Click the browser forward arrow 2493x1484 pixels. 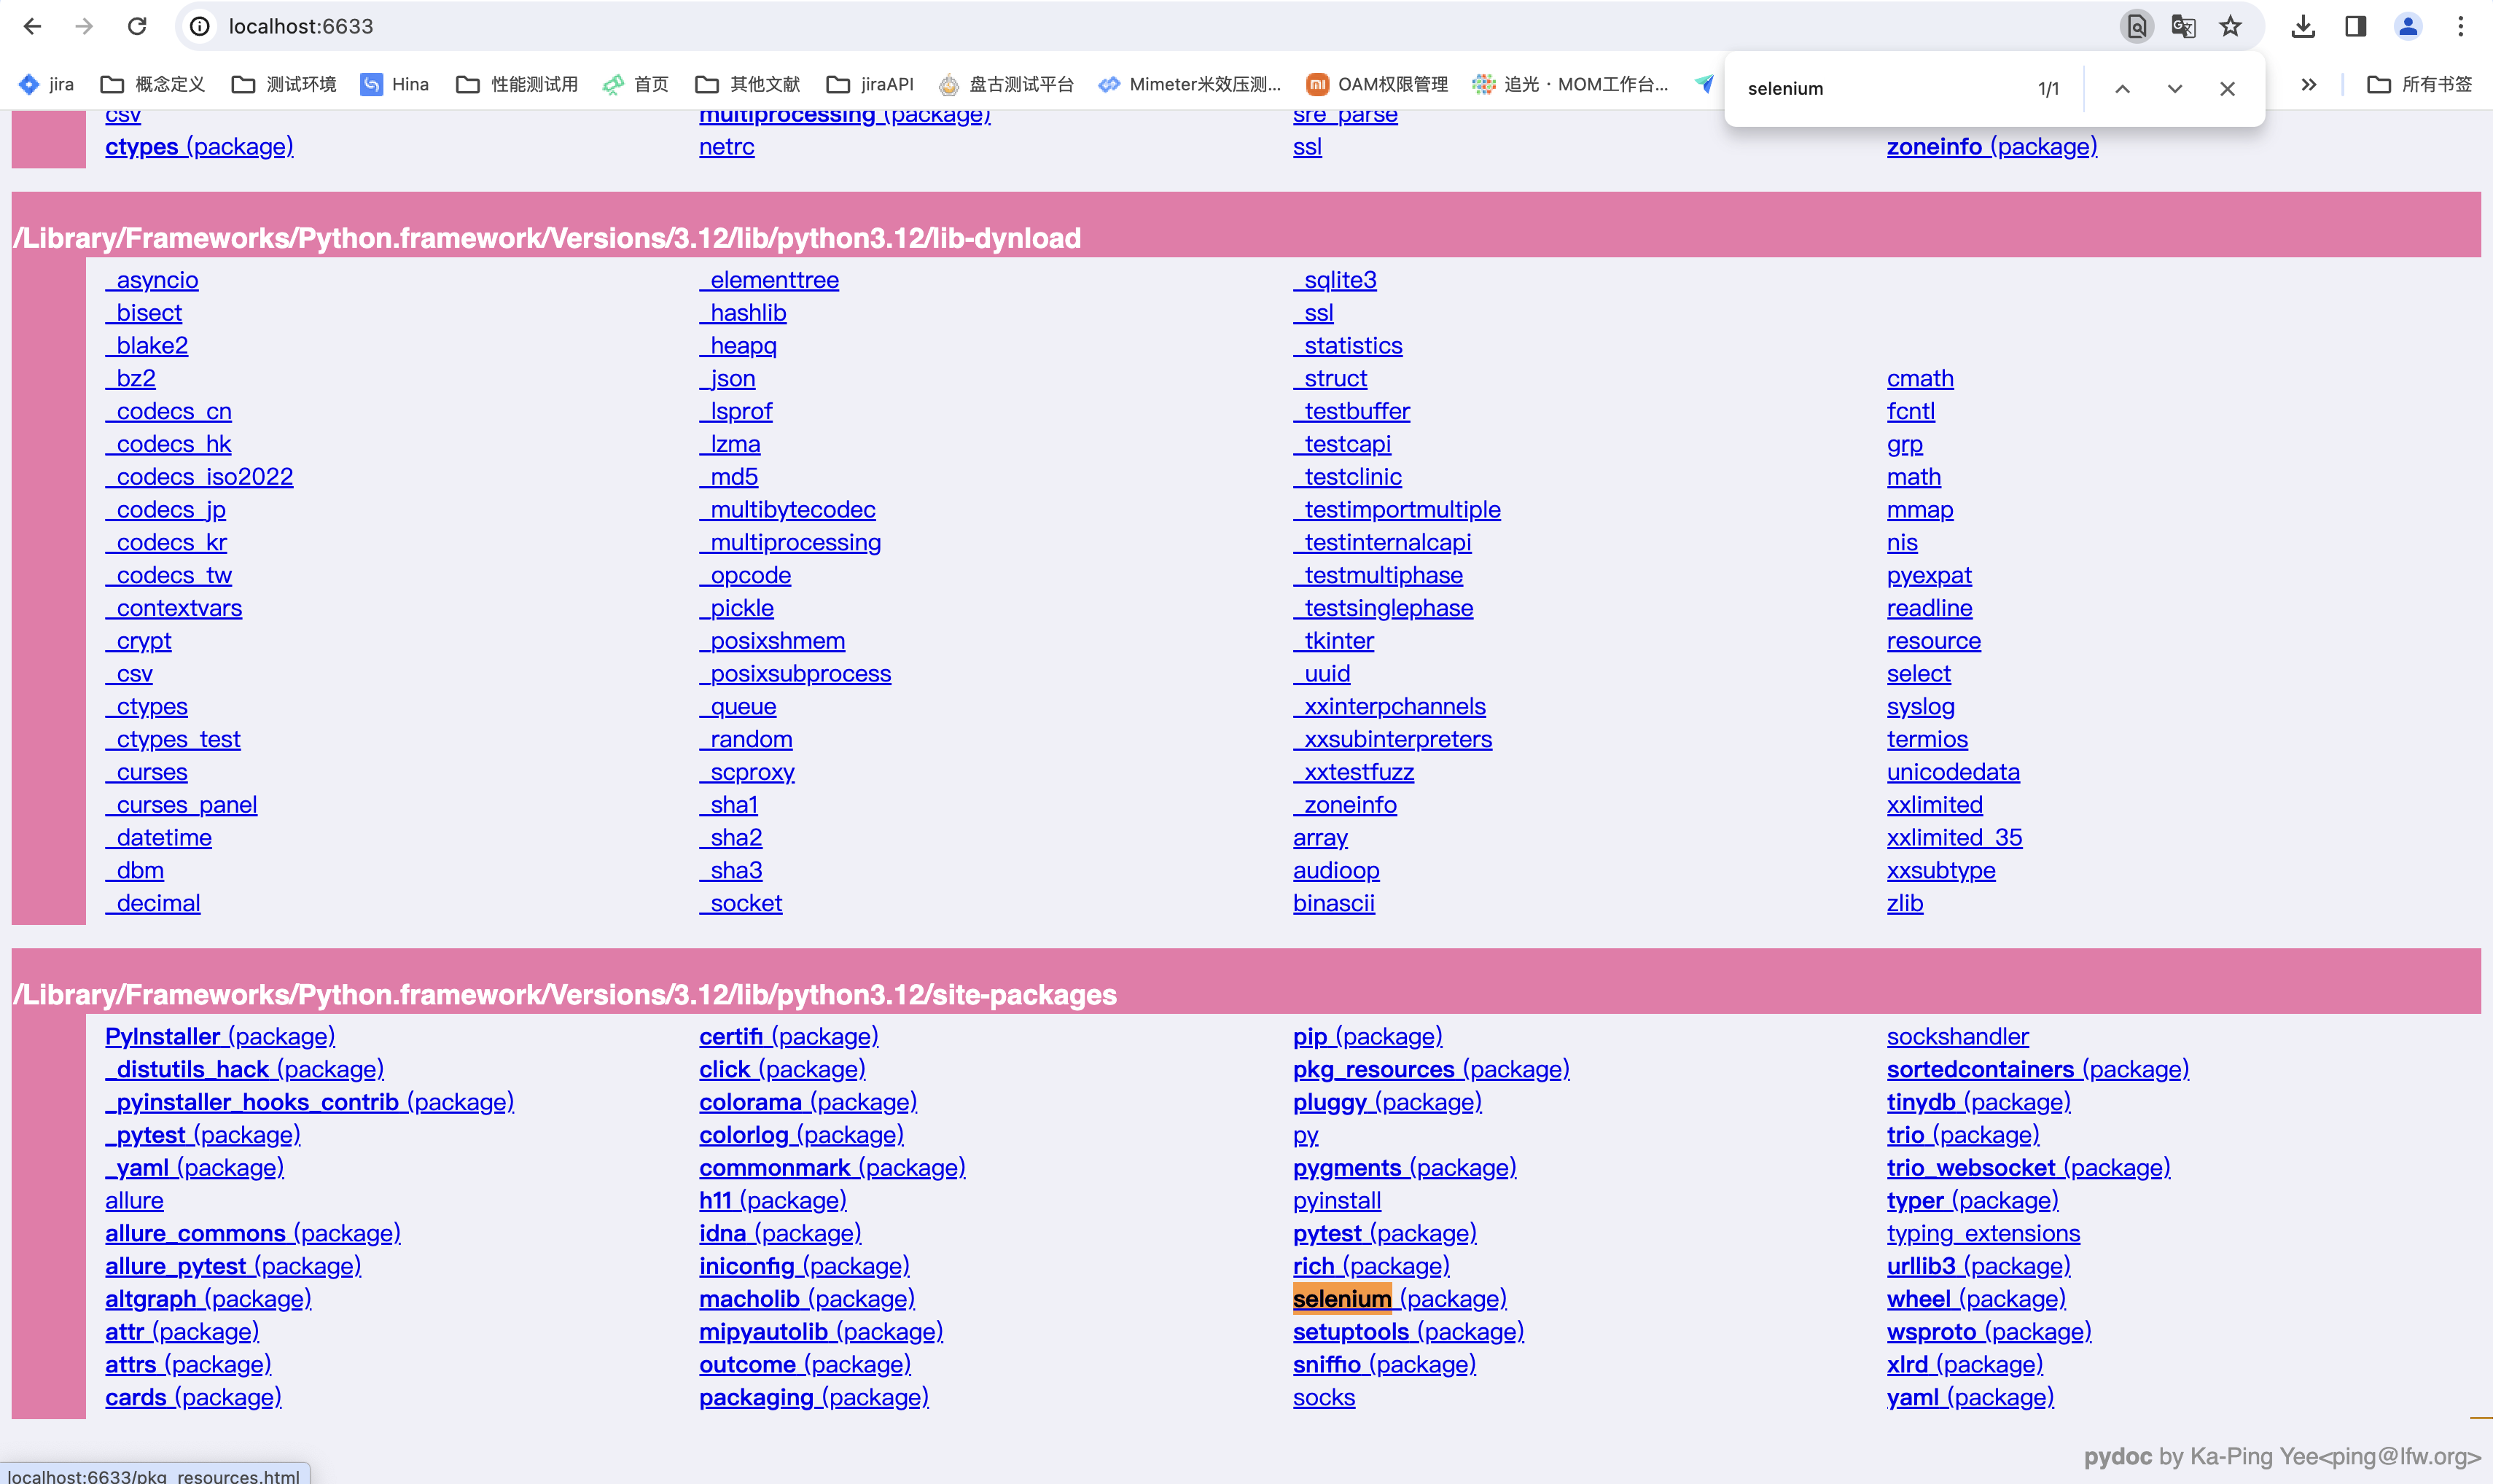[84, 26]
